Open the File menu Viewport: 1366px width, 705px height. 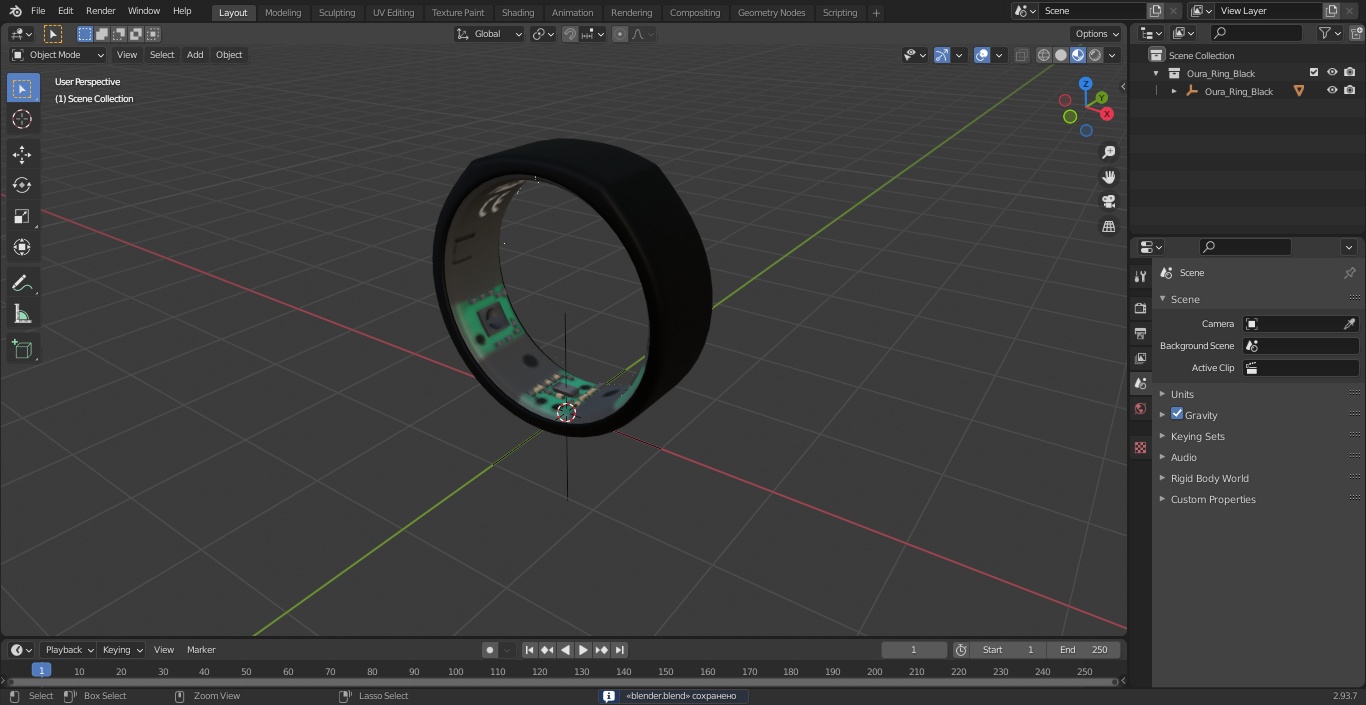38,11
